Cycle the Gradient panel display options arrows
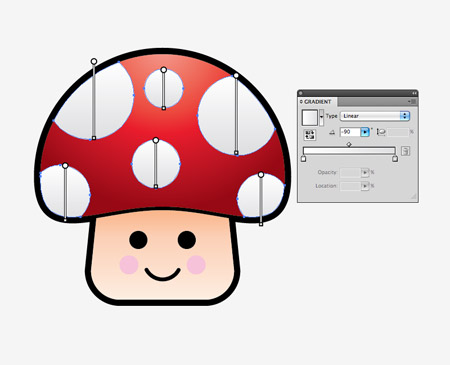450x365 pixels. [301, 102]
